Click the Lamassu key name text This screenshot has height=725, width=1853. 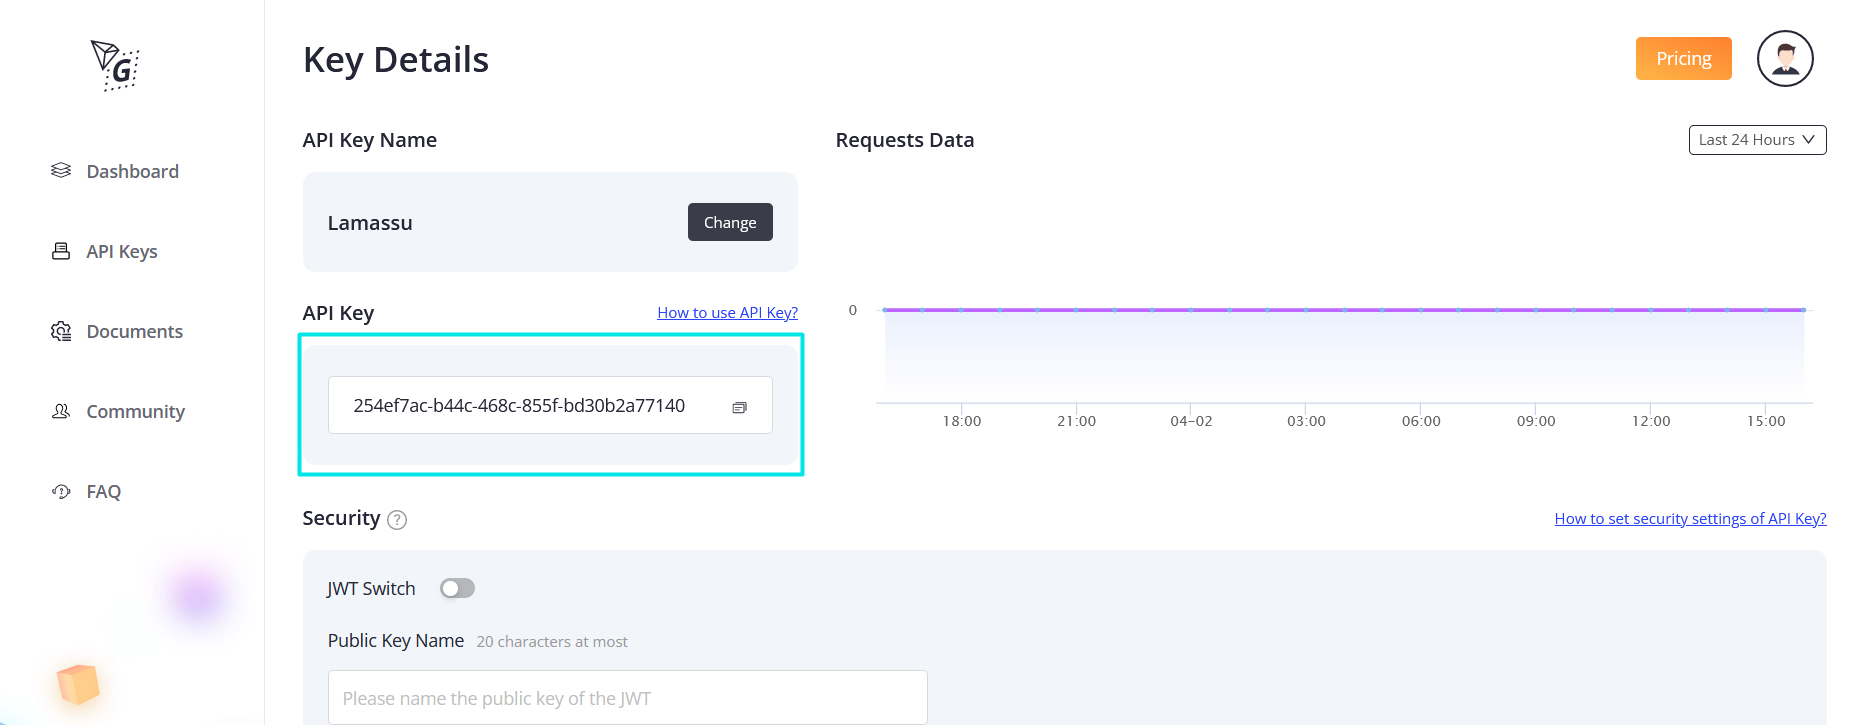pyautogui.click(x=370, y=223)
